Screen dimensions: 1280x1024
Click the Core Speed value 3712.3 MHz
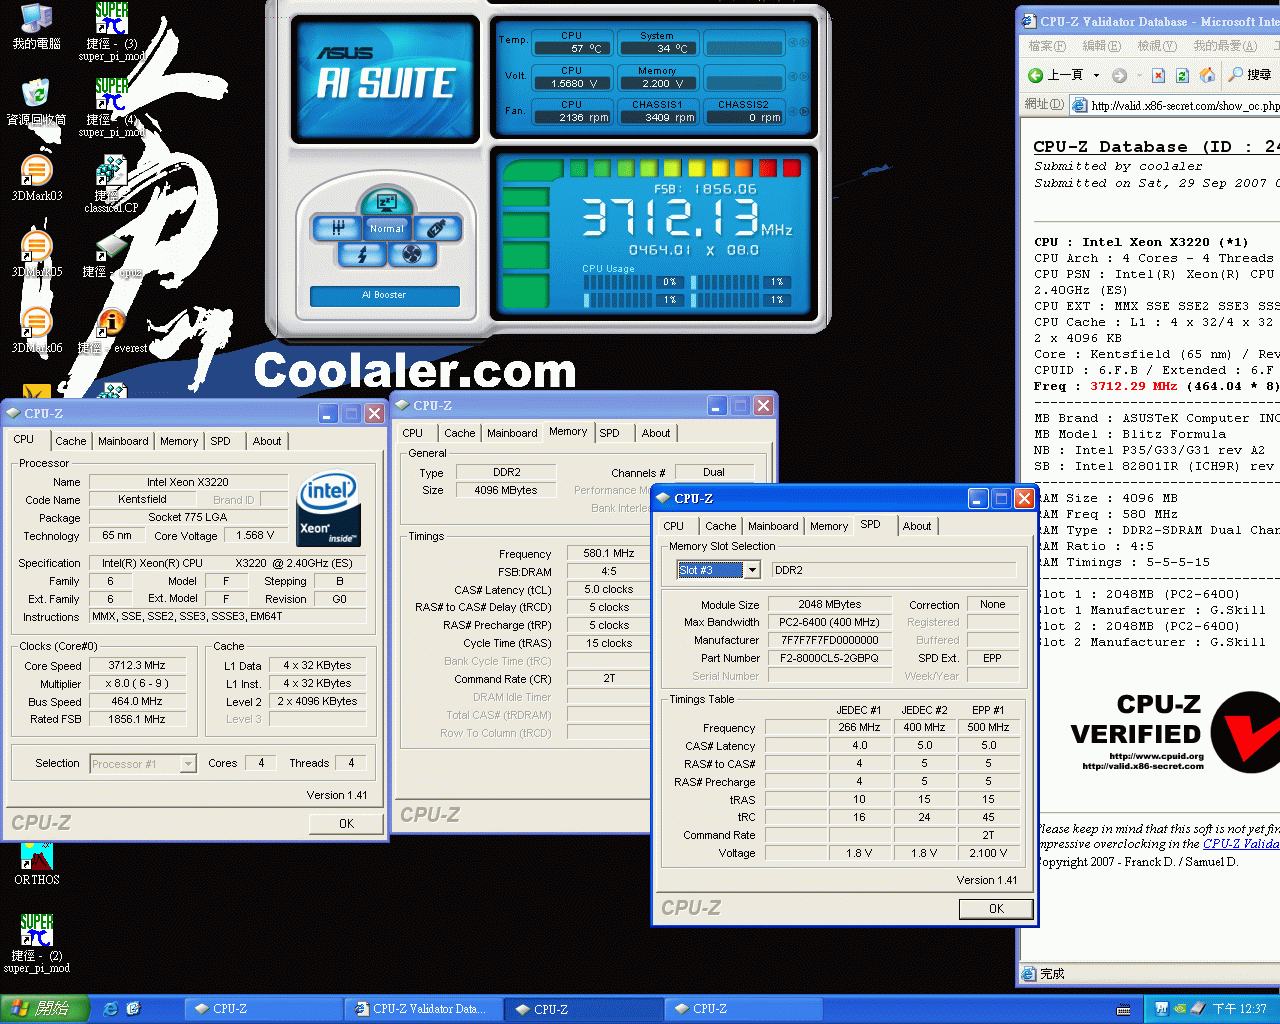coord(137,665)
